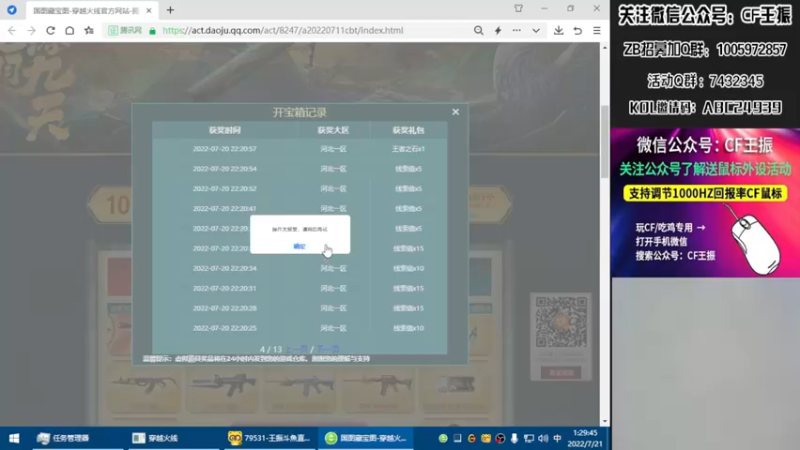Click the scrollbar up arrow
The height and width of the screenshot is (450, 800).
click(605, 47)
